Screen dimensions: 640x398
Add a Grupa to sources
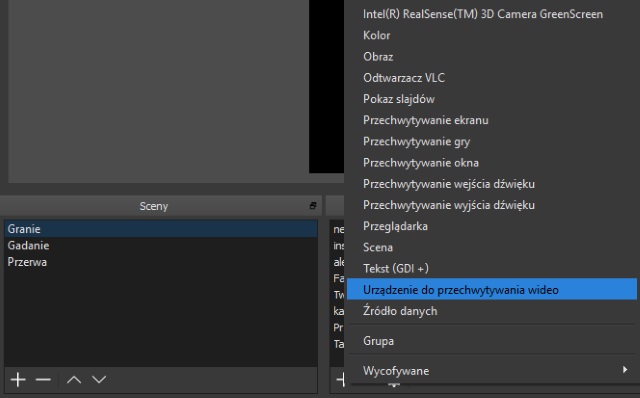[x=492, y=341]
